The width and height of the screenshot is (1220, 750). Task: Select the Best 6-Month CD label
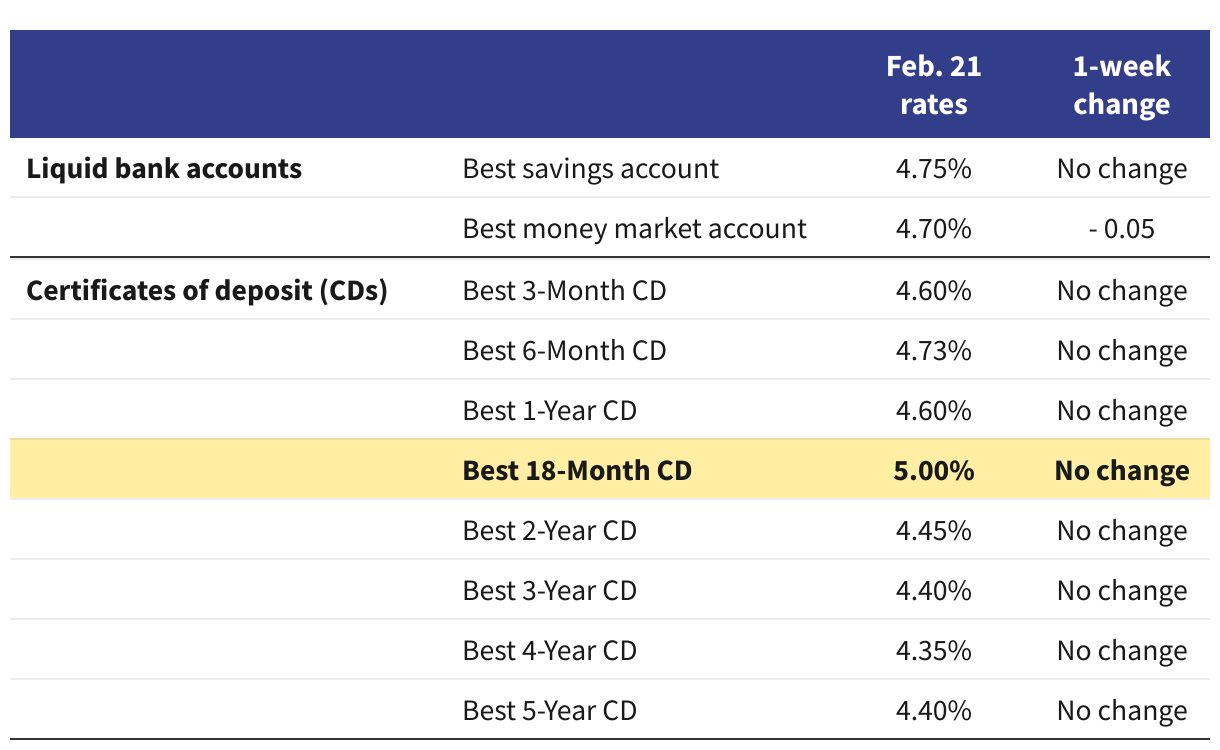pos(564,351)
